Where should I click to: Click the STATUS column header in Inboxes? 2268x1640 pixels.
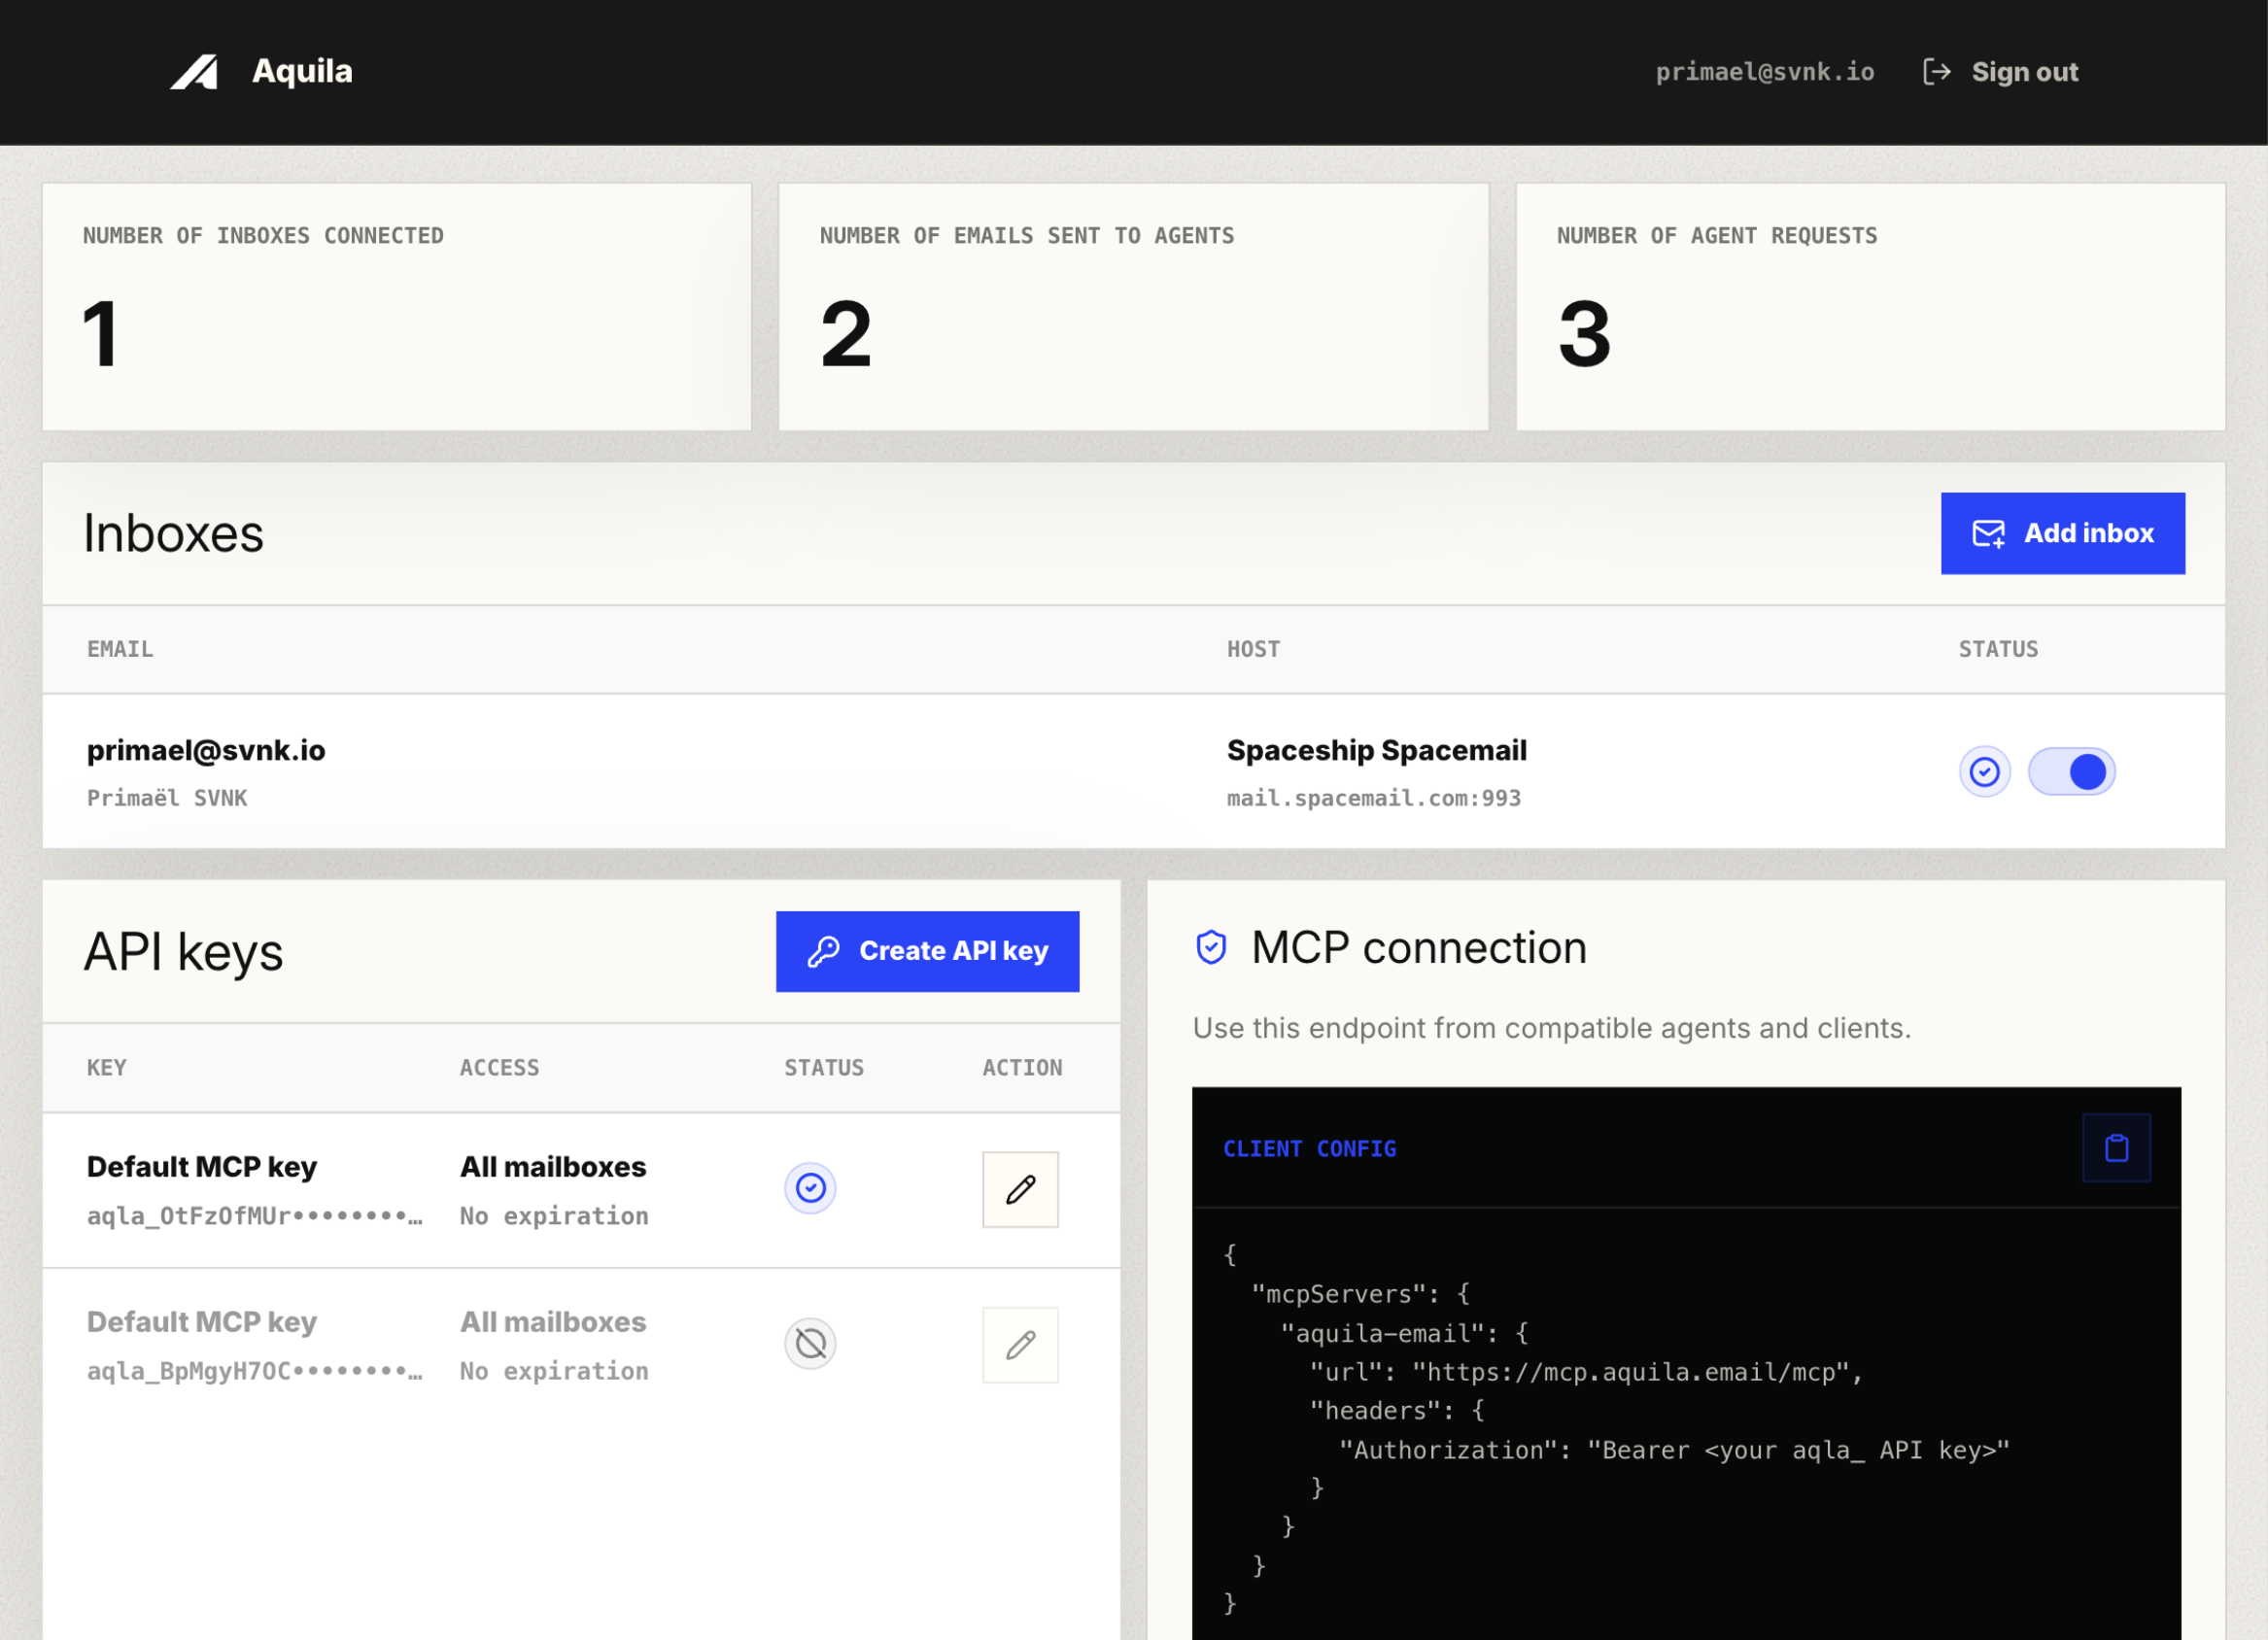pyautogui.click(x=1998, y=649)
